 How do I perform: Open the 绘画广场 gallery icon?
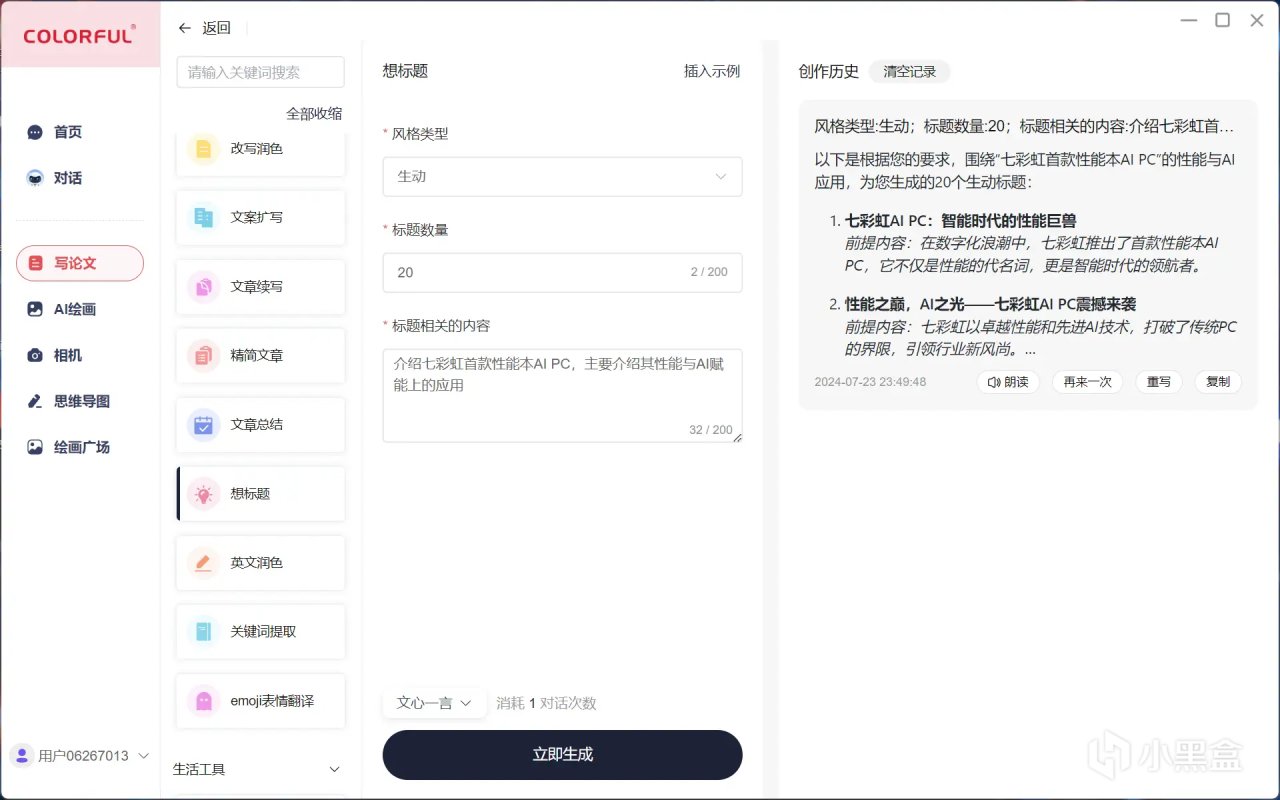35,447
